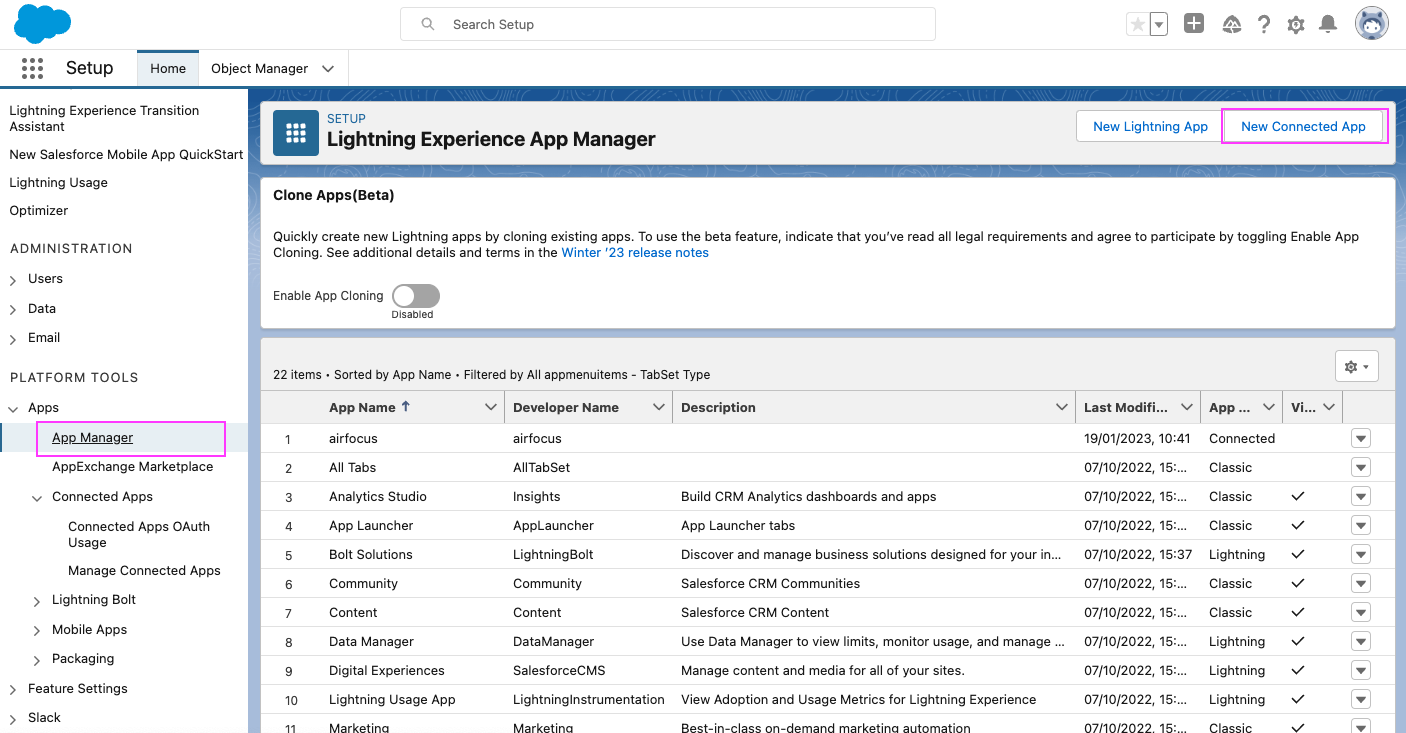Click the Favorites star icon
This screenshot has width=1406, height=733.
coord(1137,24)
